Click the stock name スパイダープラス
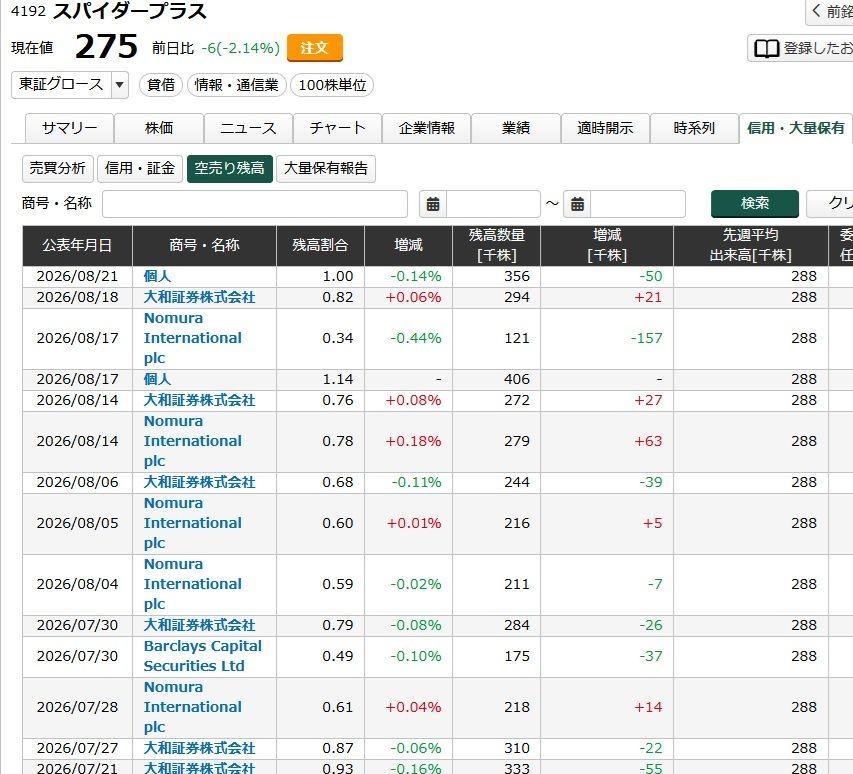Image resolution: width=853 pixels, height=774 pixels. pyautogui.click(x=129, y=11)
